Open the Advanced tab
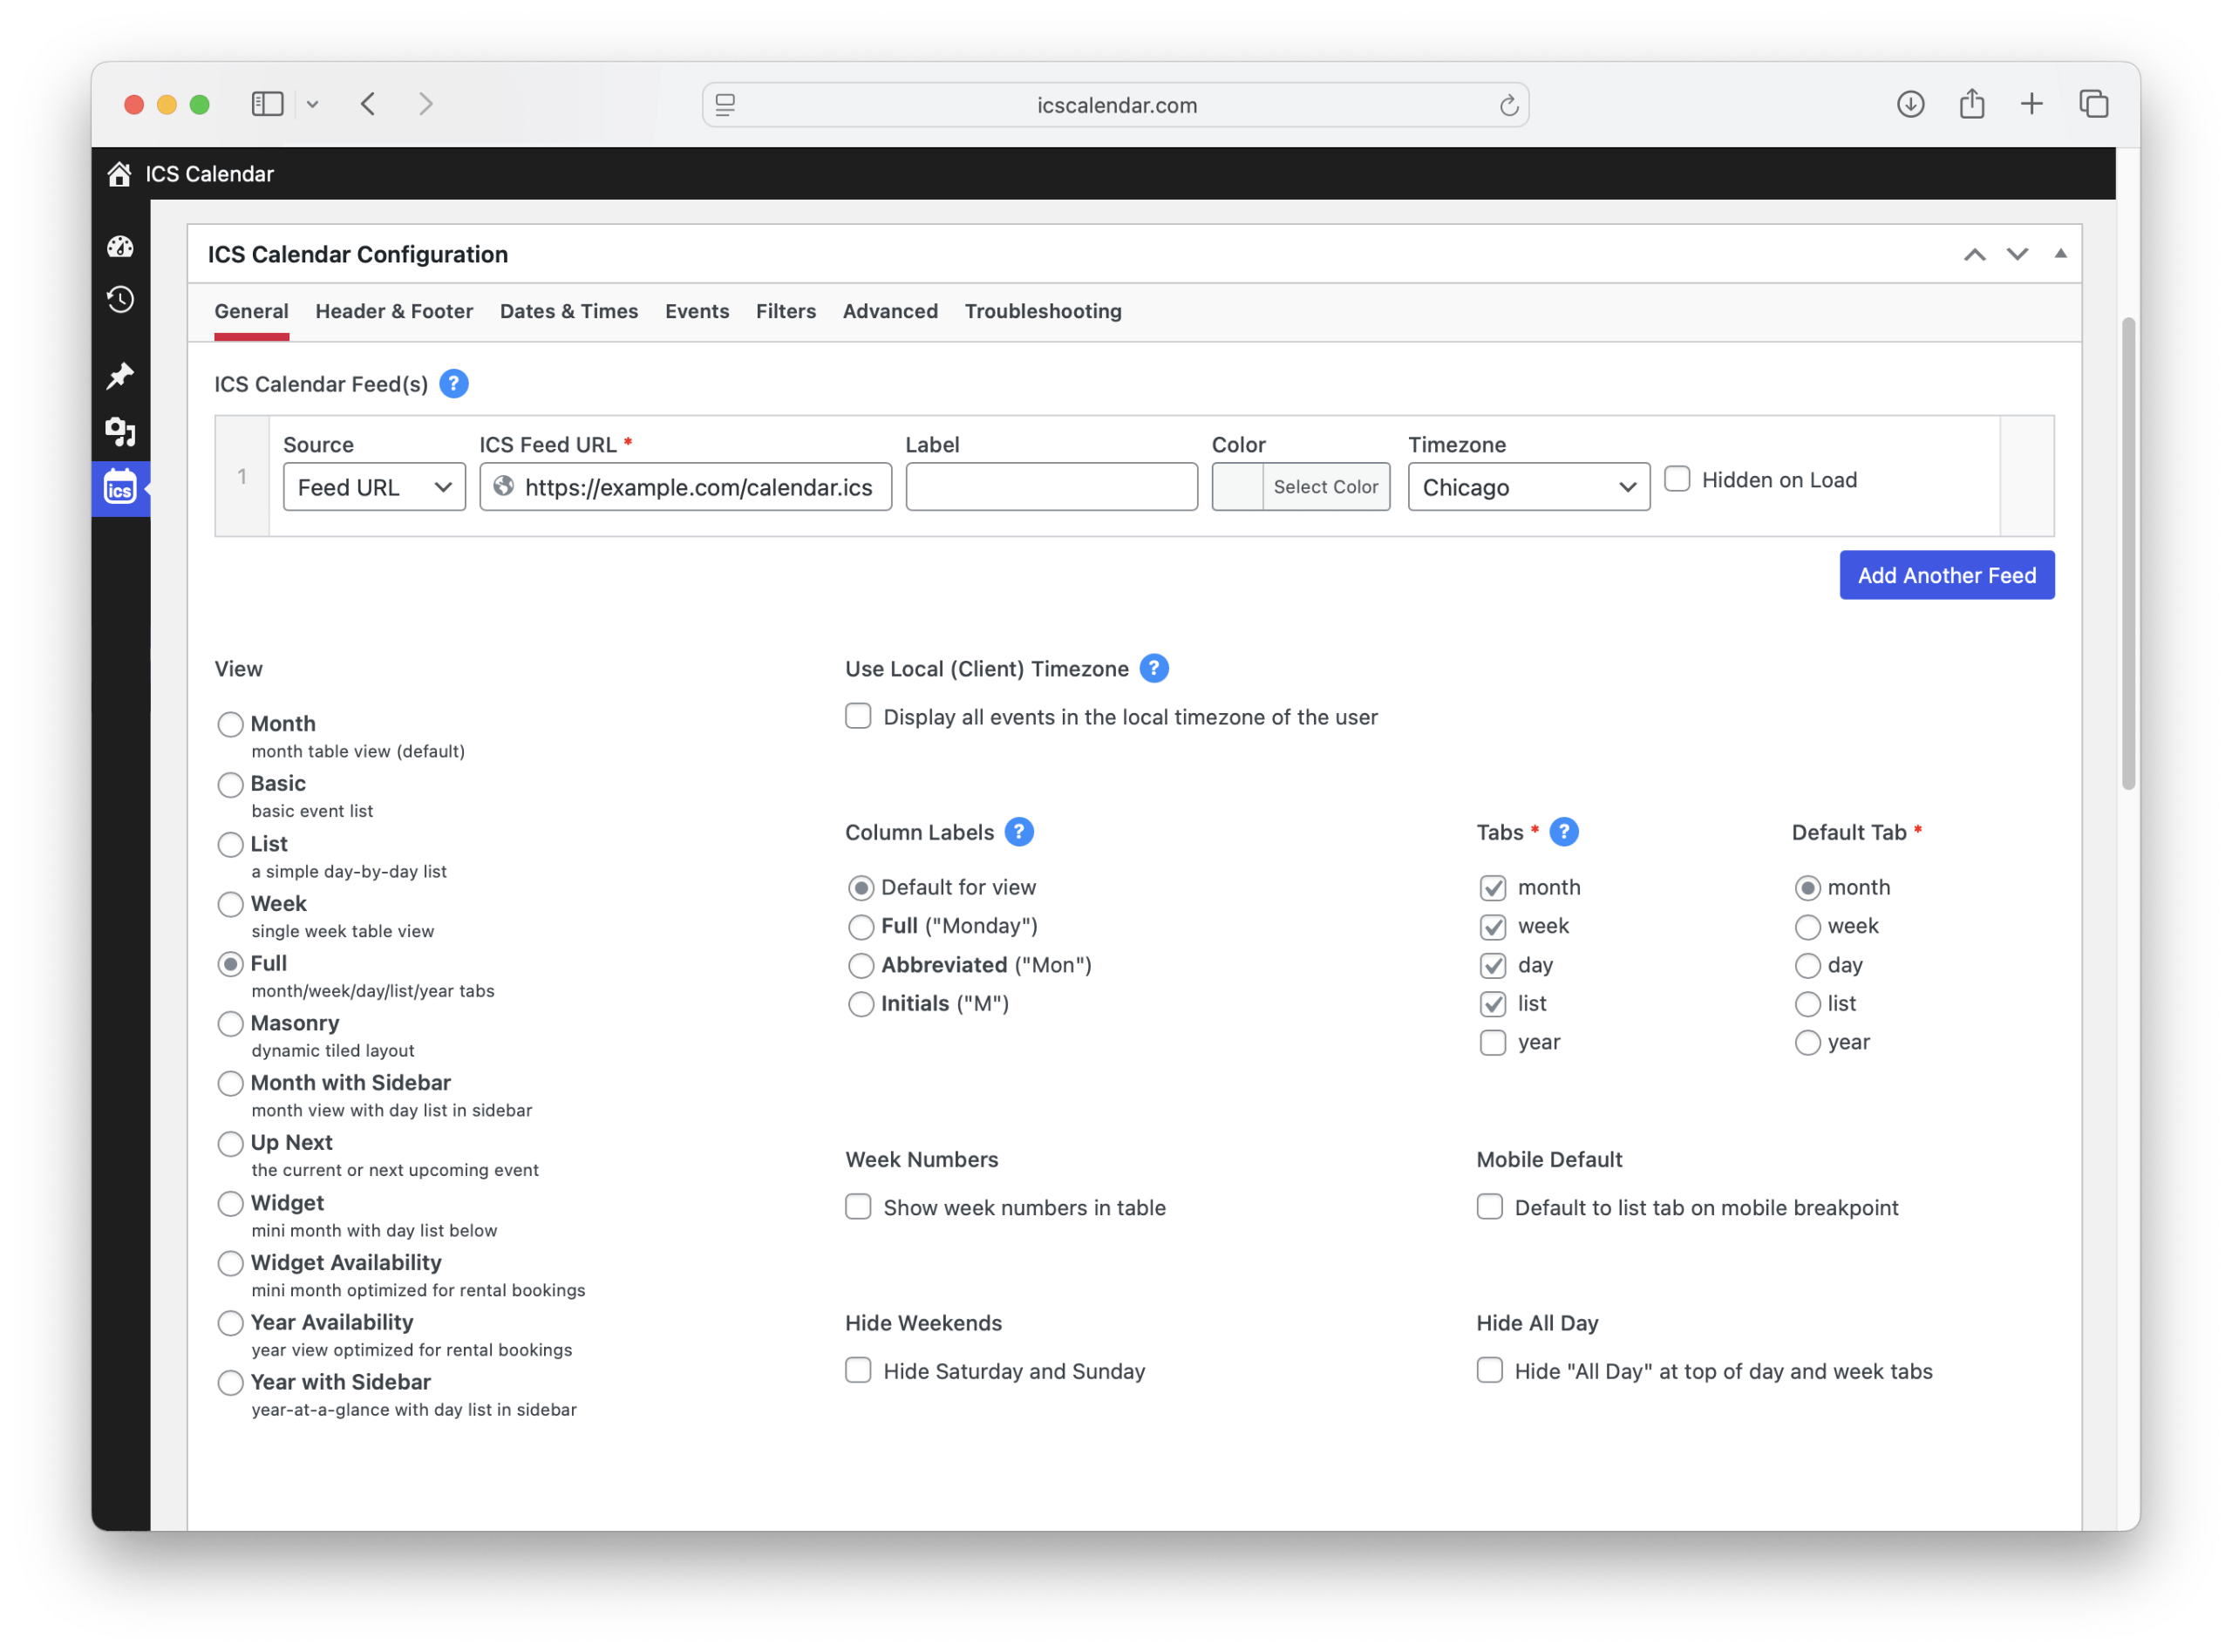2232x1652 pixels. [x=891, y=311]
